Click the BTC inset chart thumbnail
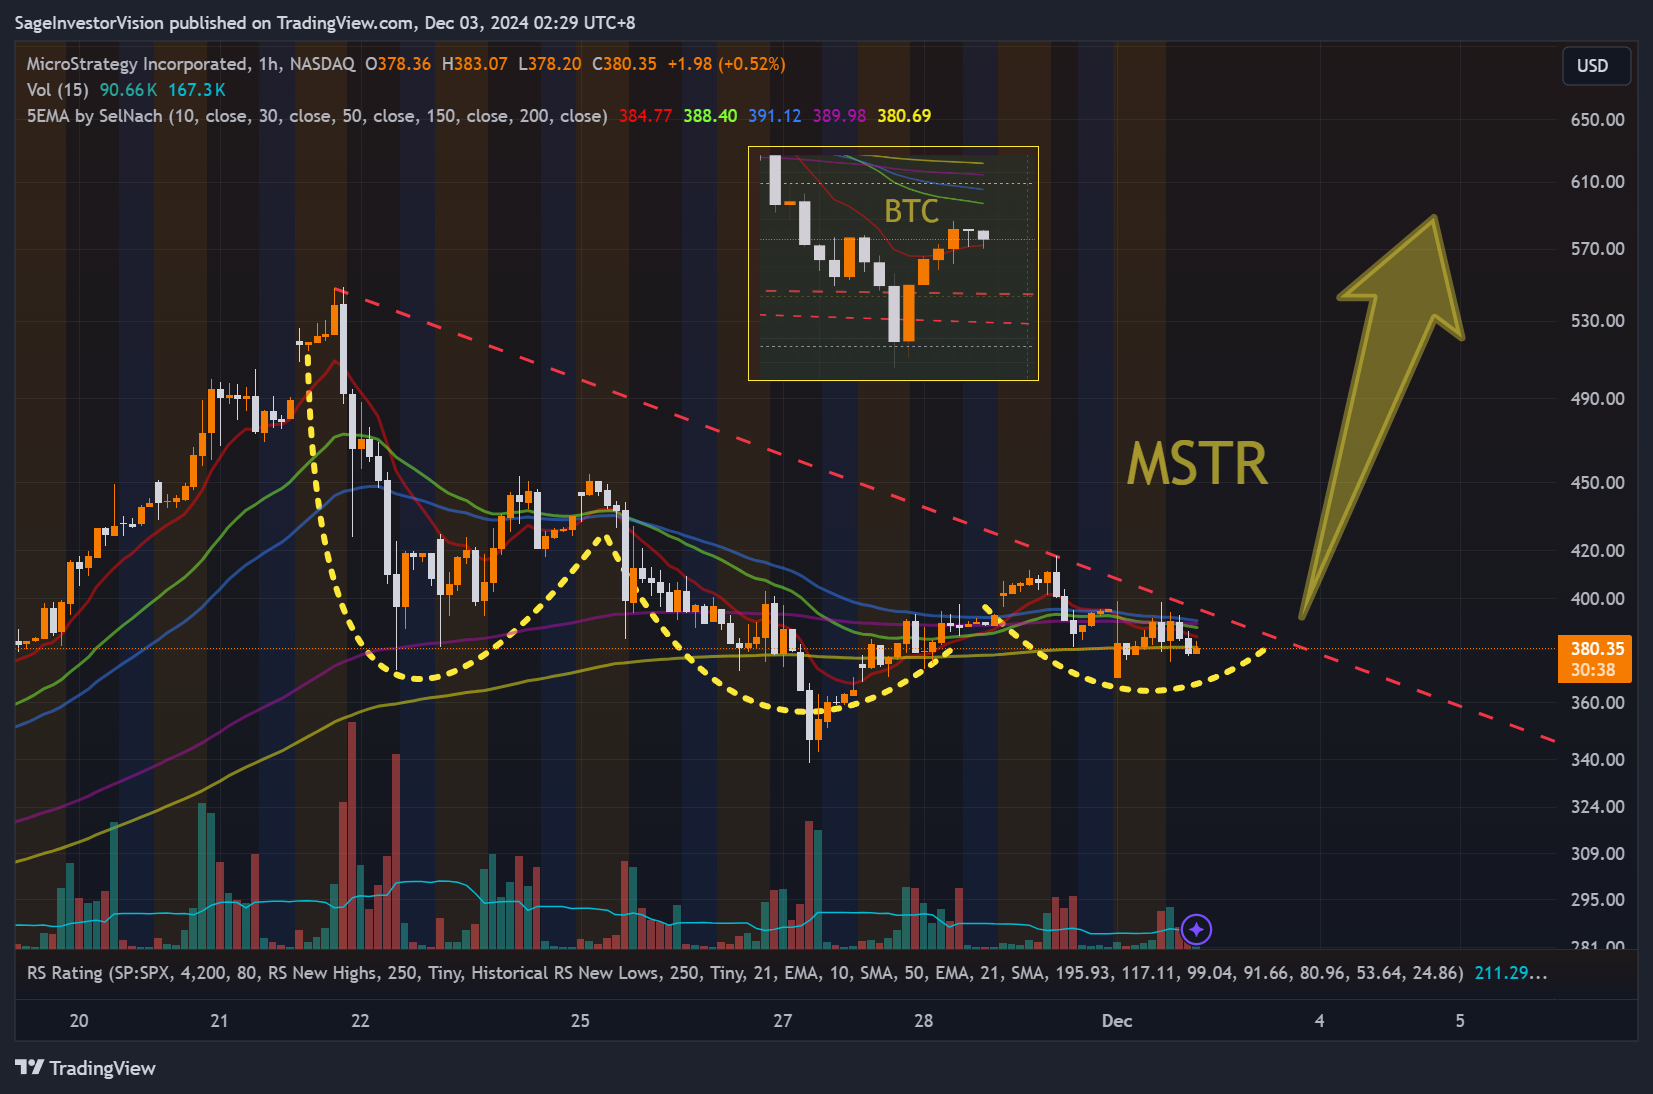This screenshot has height=1094, width=1653. tap(893, 264)
